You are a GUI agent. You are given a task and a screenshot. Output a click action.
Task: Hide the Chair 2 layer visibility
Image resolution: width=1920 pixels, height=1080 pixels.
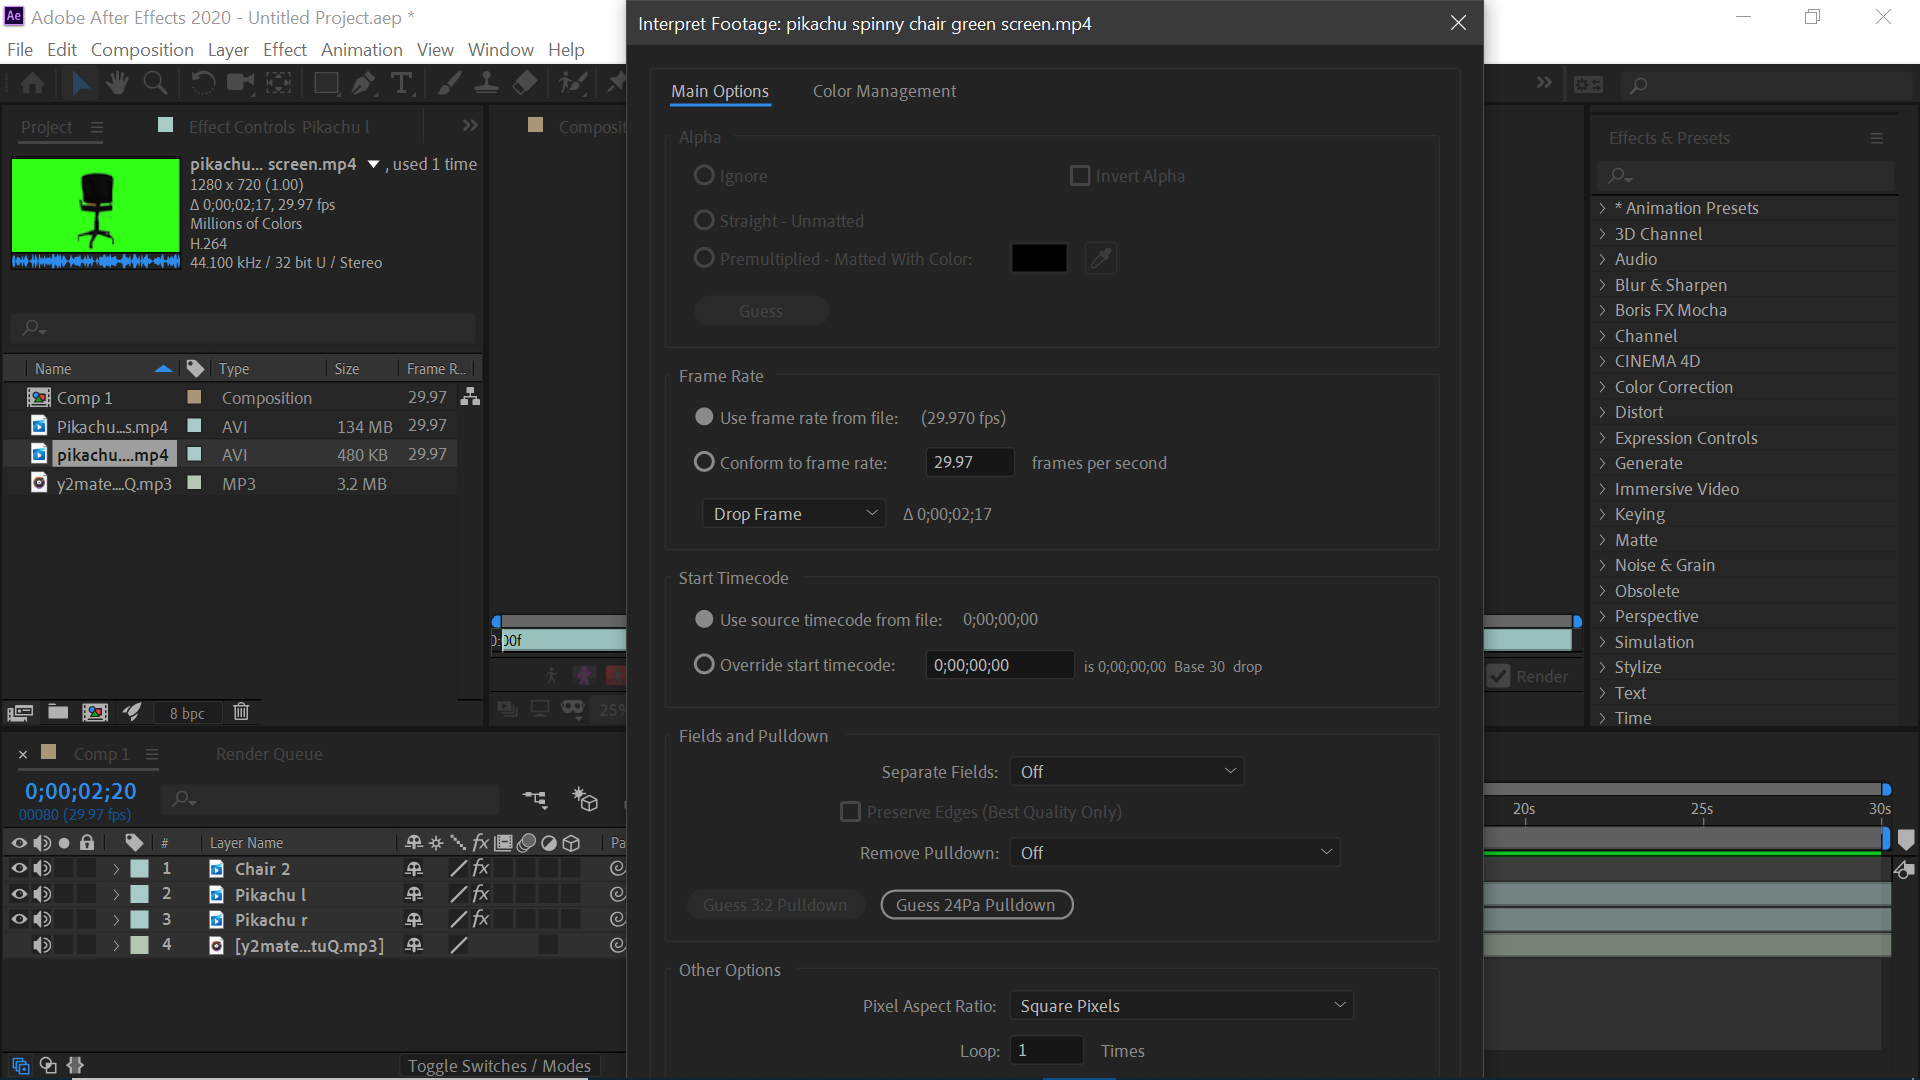[18, 869]
